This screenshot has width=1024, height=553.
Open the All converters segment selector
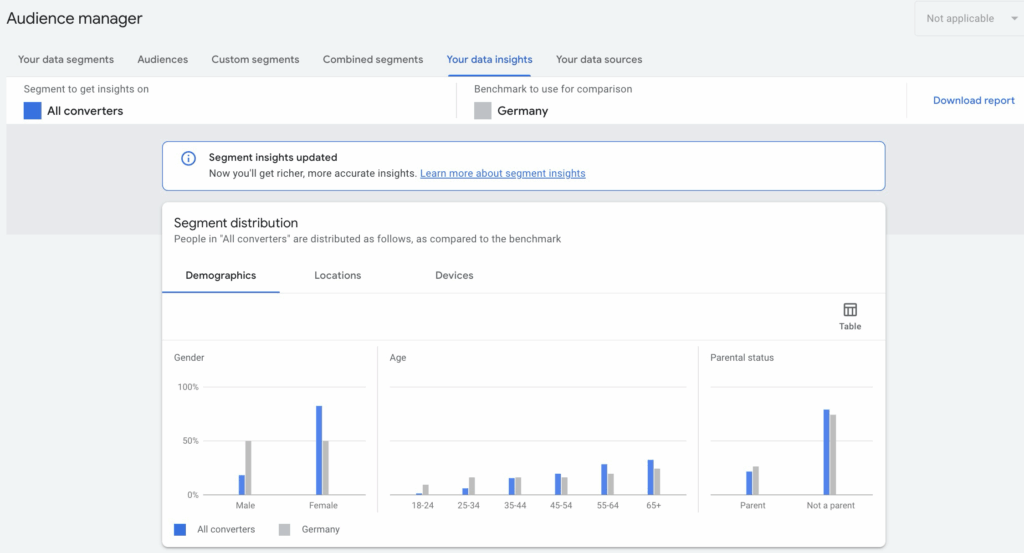tap(85, 111)
